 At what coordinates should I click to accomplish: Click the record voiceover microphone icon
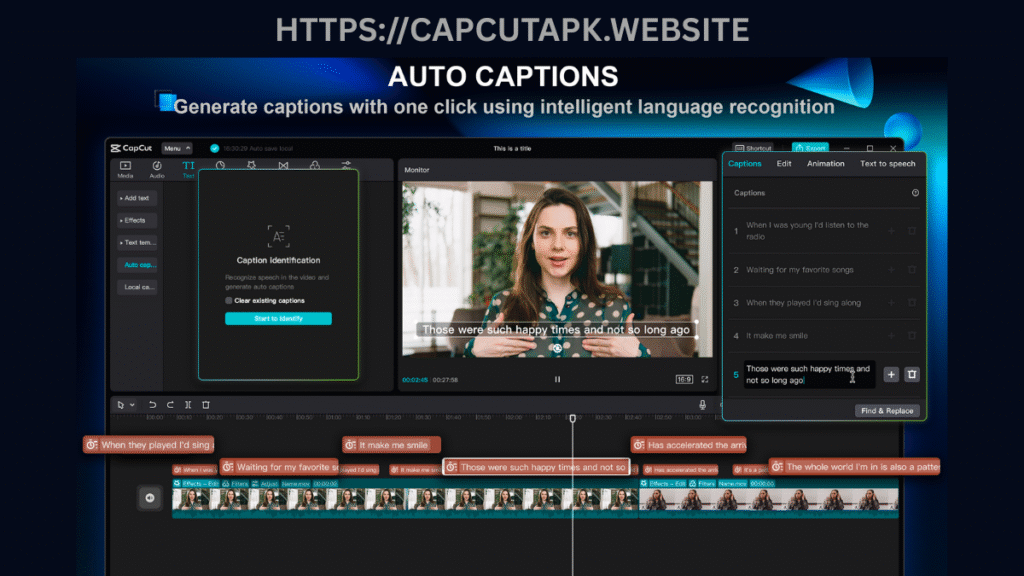coord(703,405)
